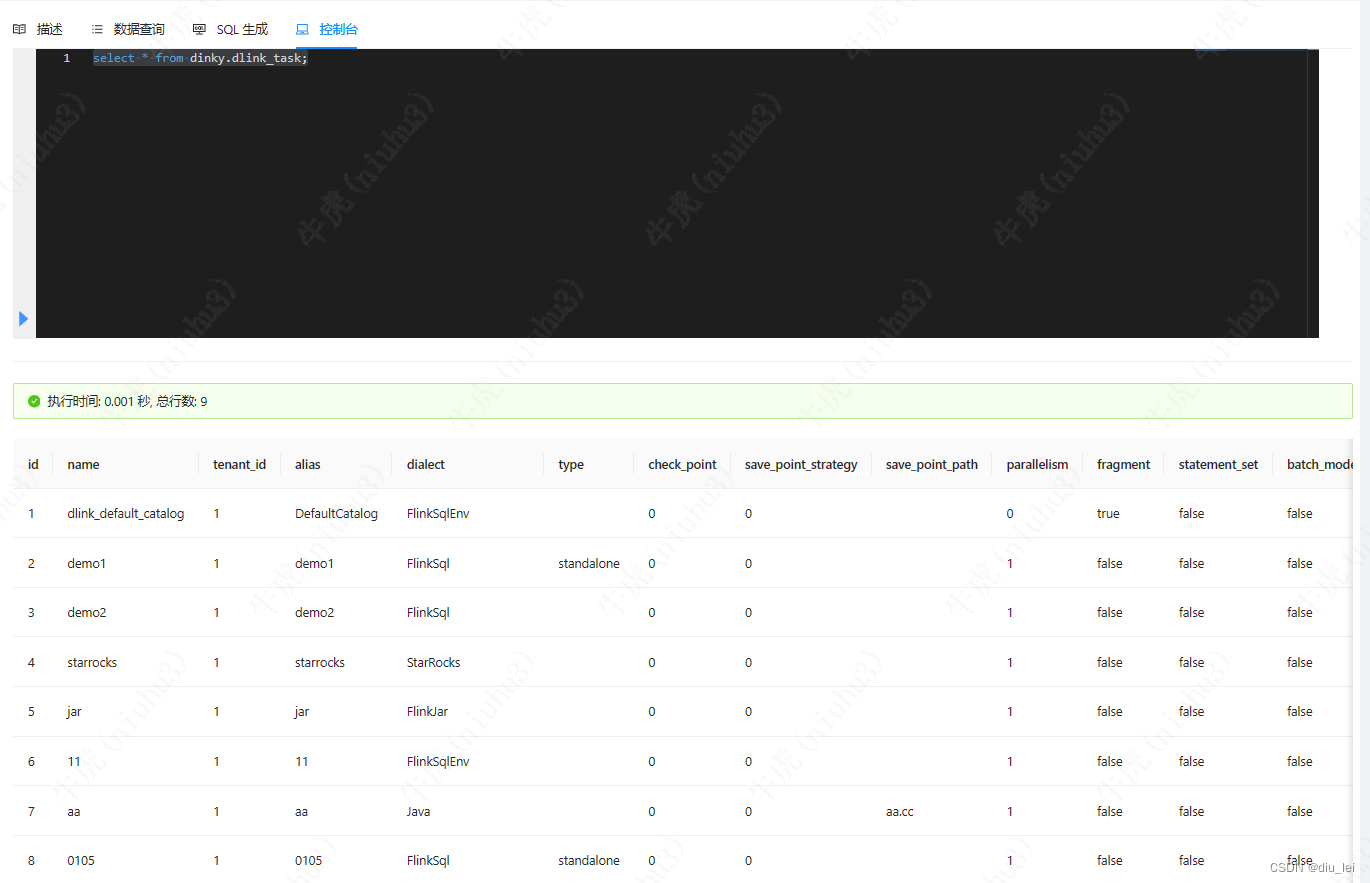Click the standalone type cell in demo1 row
Image resolution: width=1370 pixels, height=883 pixels.
coord(589,563)
